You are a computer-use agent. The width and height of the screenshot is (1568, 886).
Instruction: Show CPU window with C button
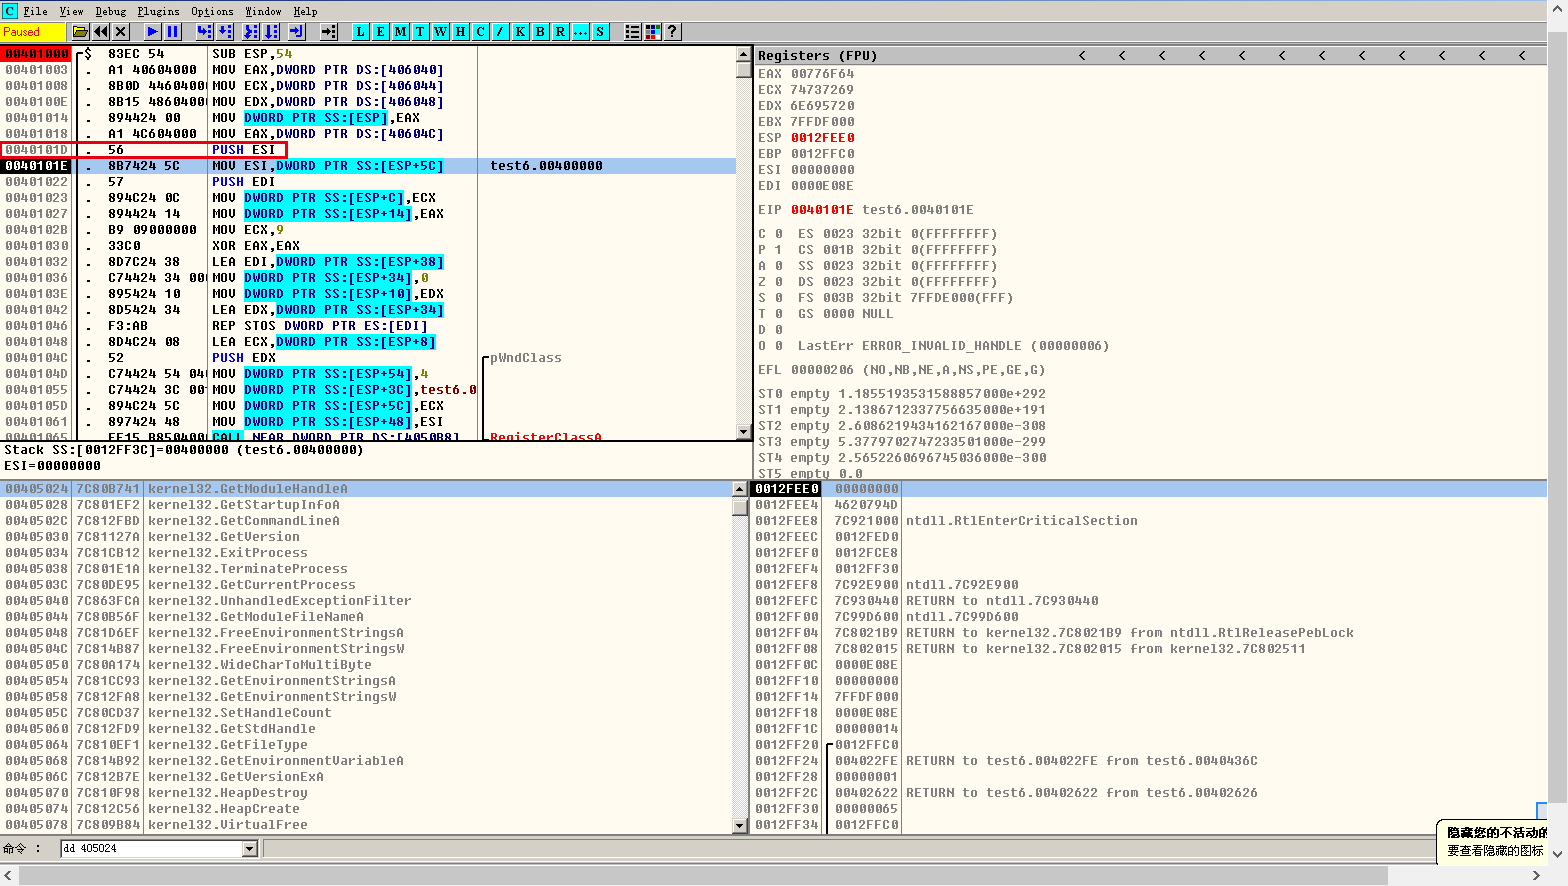pyautogui.click(x=480, y=32)
